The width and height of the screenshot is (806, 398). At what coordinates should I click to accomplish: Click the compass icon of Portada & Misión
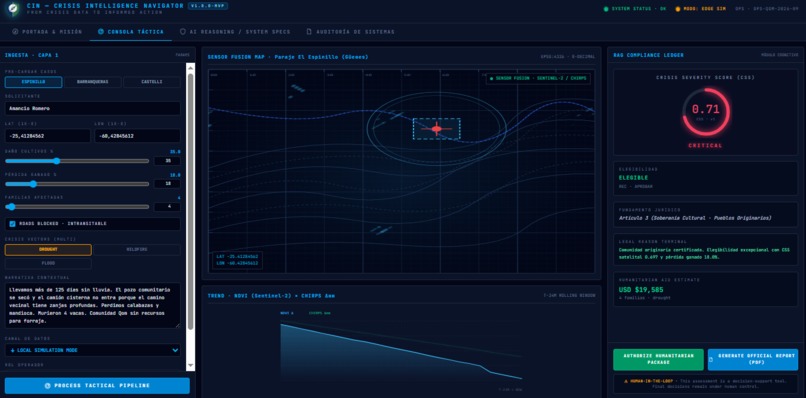pos(15,32)
